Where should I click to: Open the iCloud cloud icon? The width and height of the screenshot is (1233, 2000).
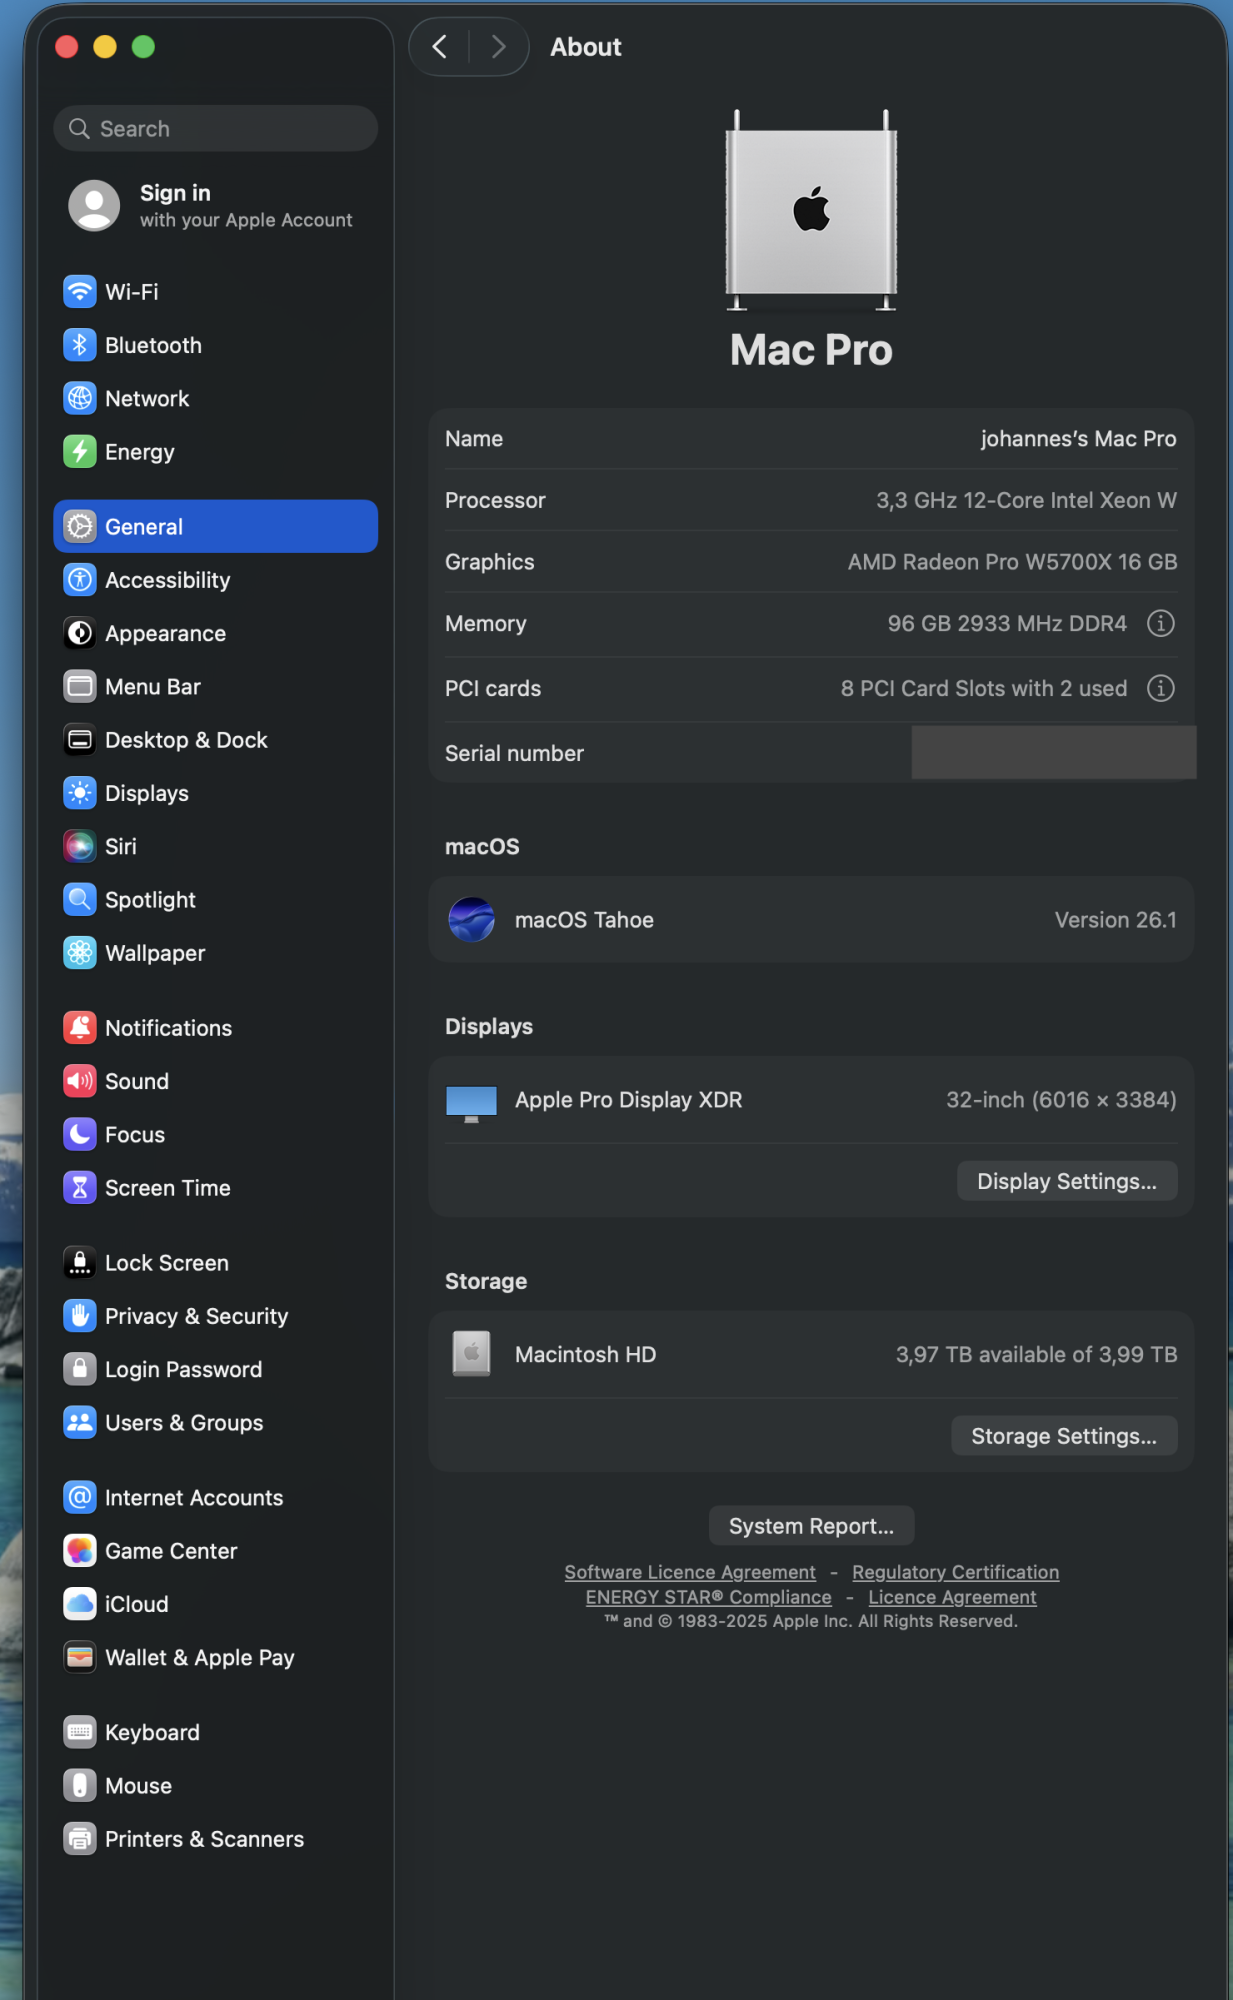point(80,1603)
